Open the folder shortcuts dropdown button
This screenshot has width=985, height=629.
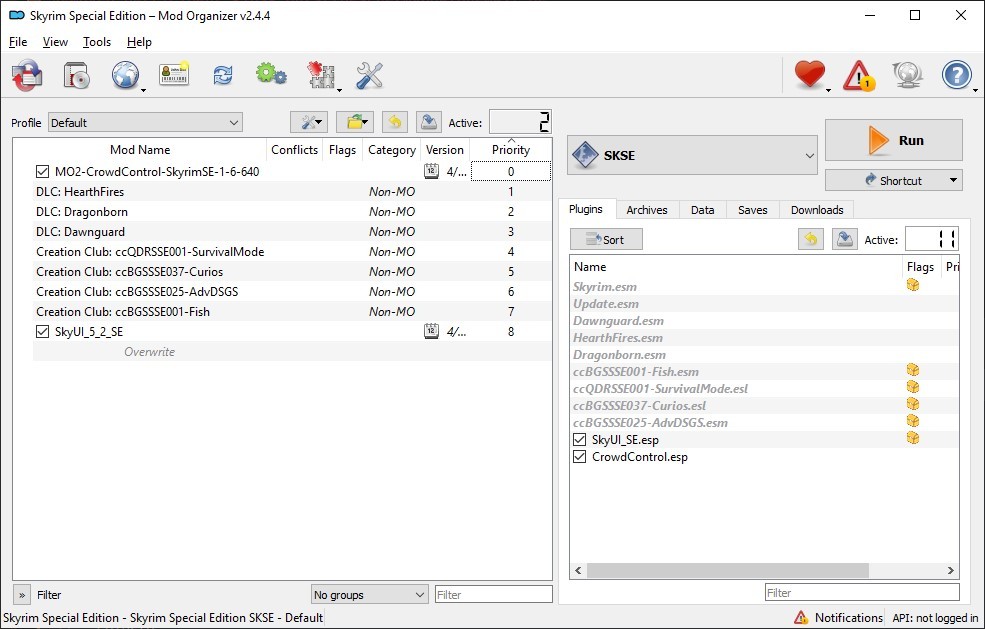[x=355, y=122]
